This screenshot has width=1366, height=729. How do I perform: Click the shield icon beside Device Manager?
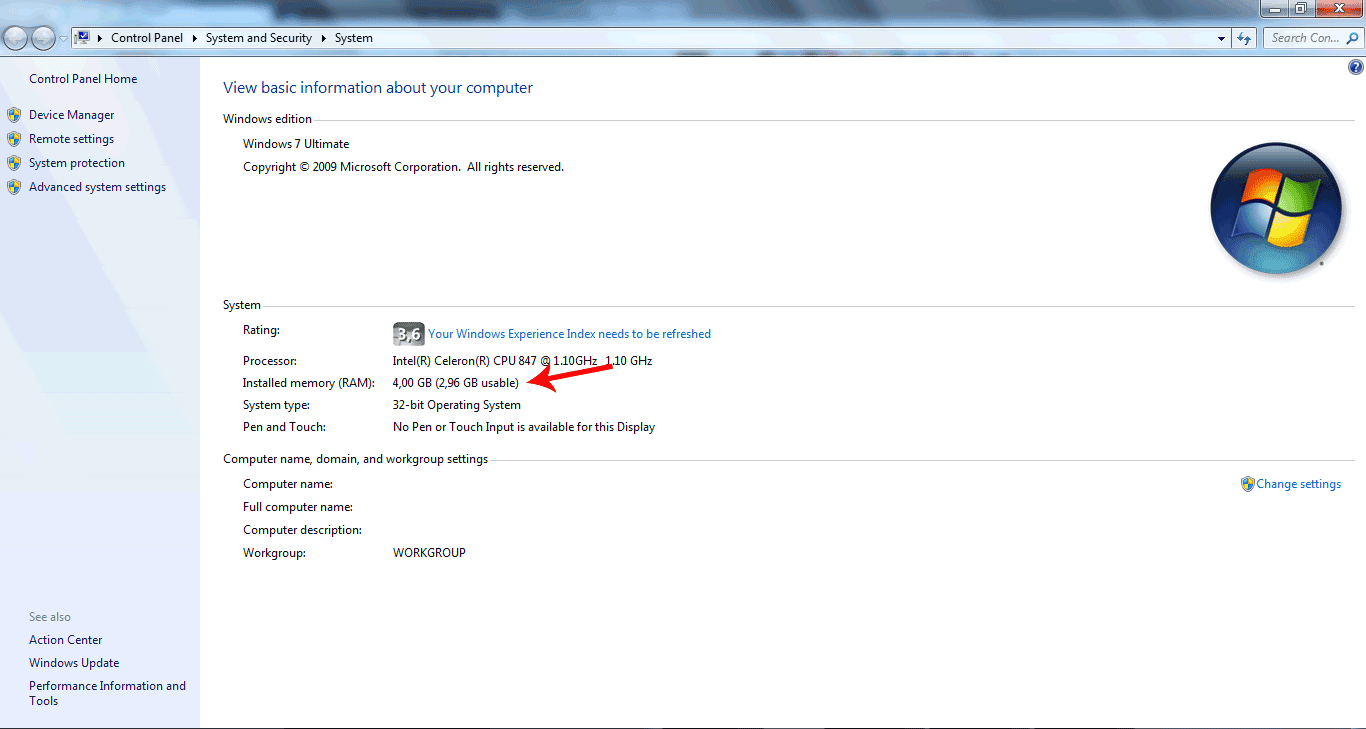[14, 115]
